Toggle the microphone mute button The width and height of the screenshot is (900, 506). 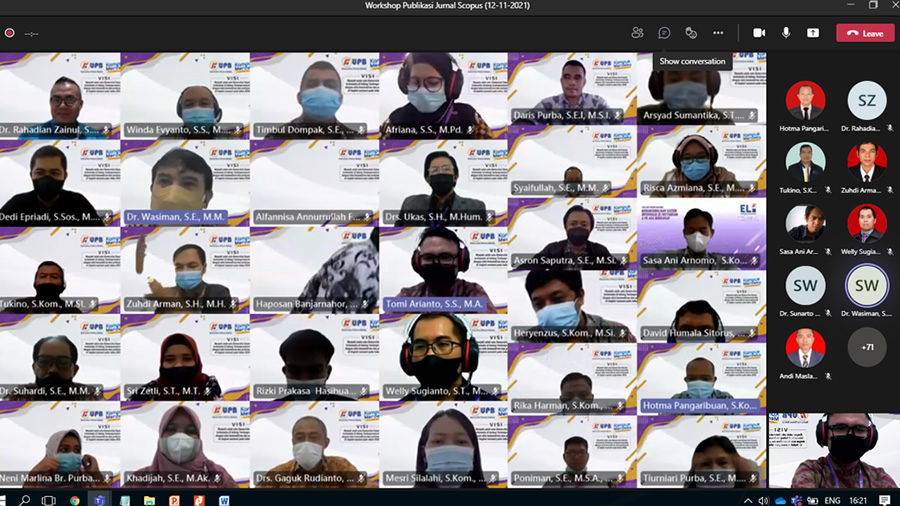[786, 33]
